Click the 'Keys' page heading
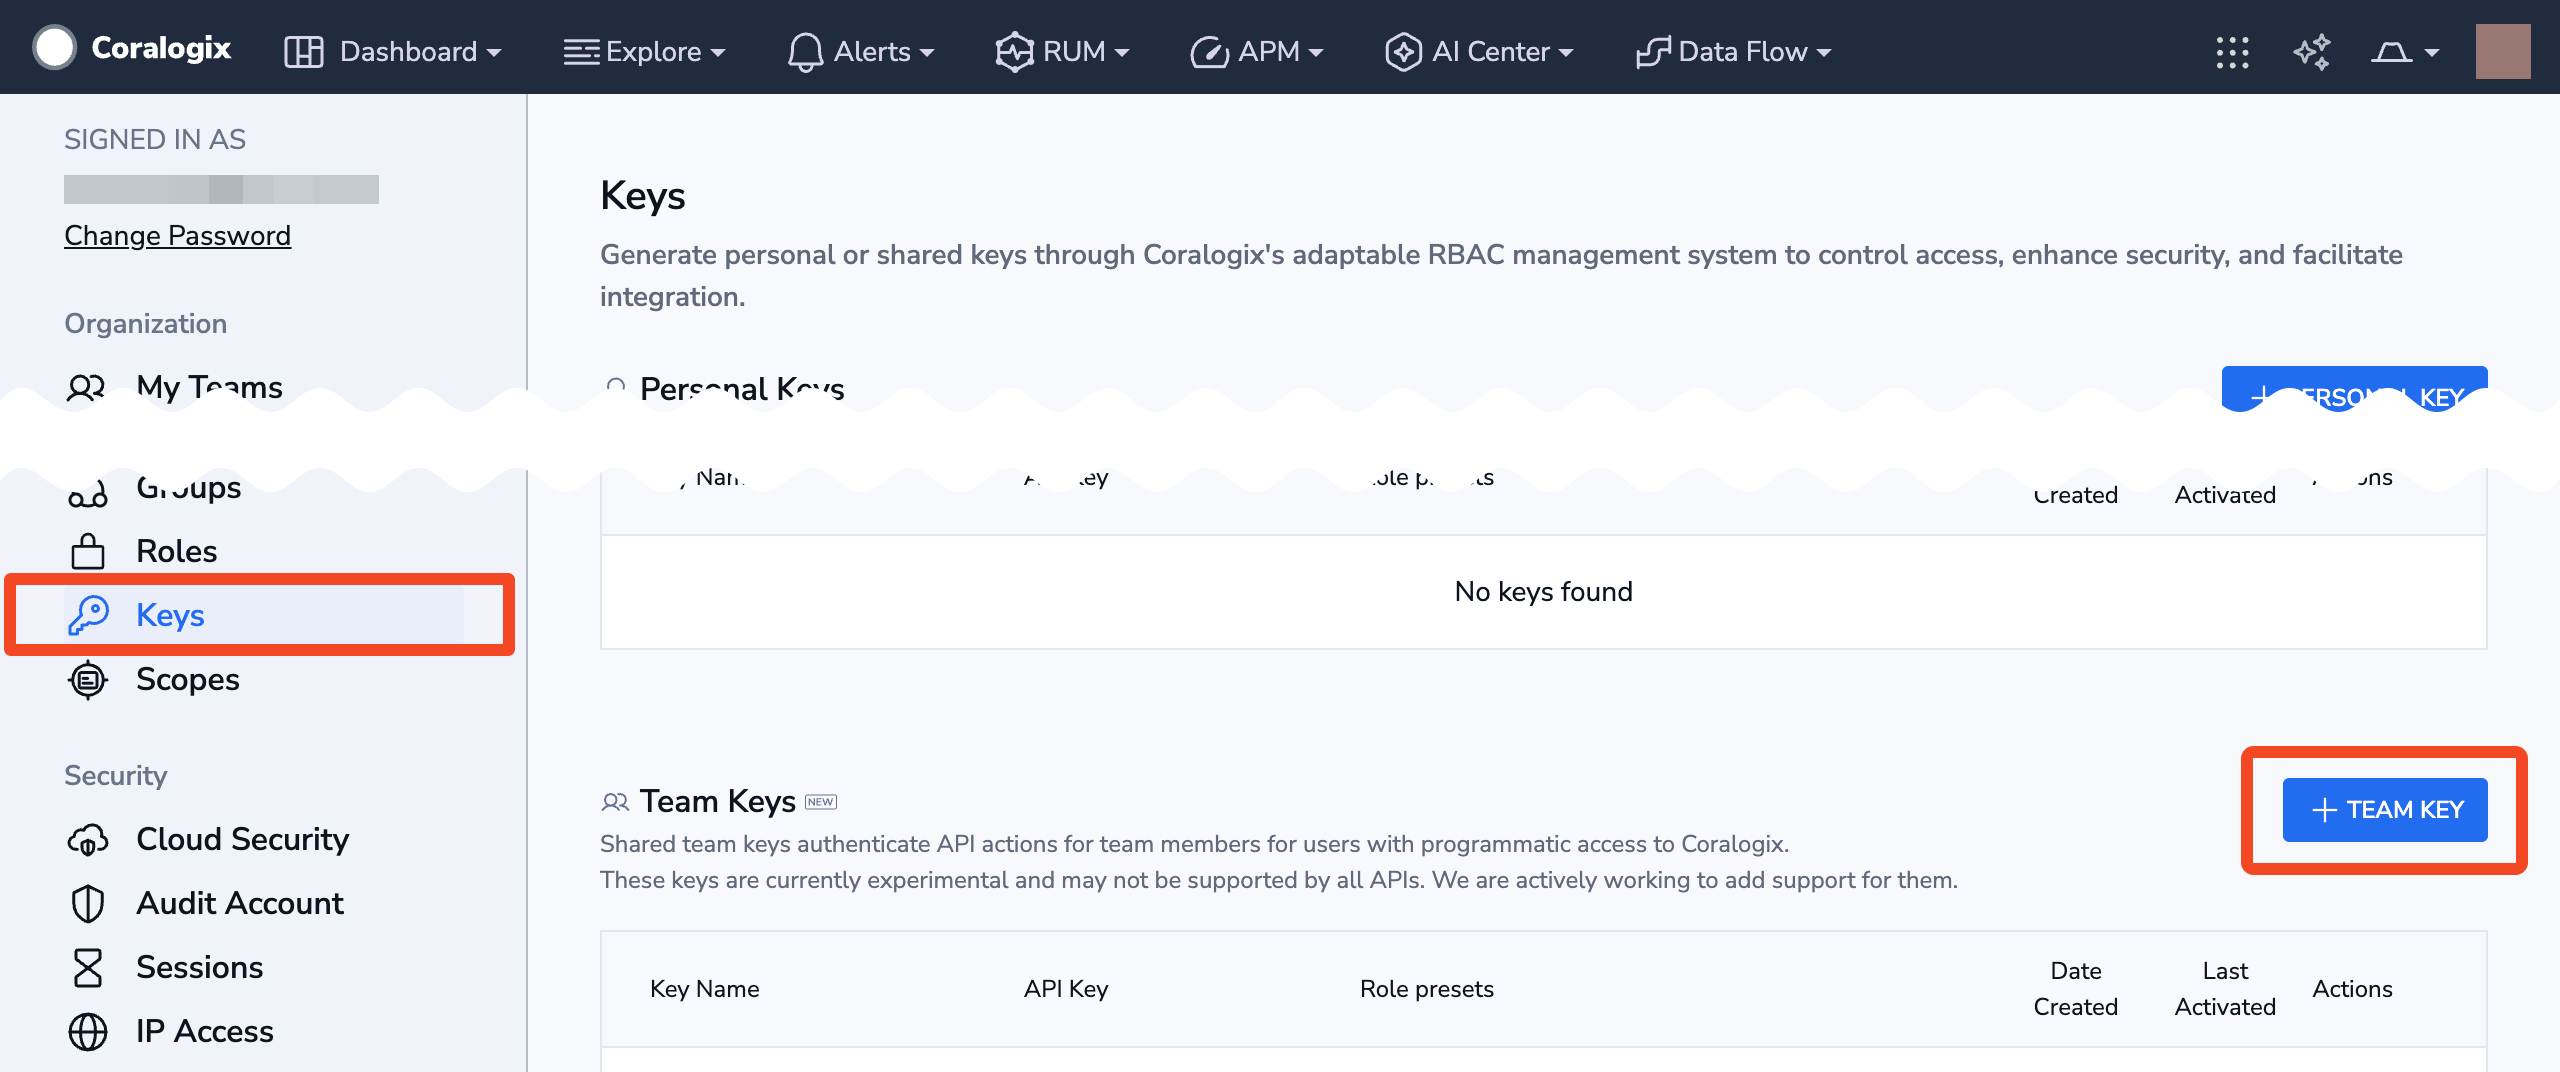 643,196
